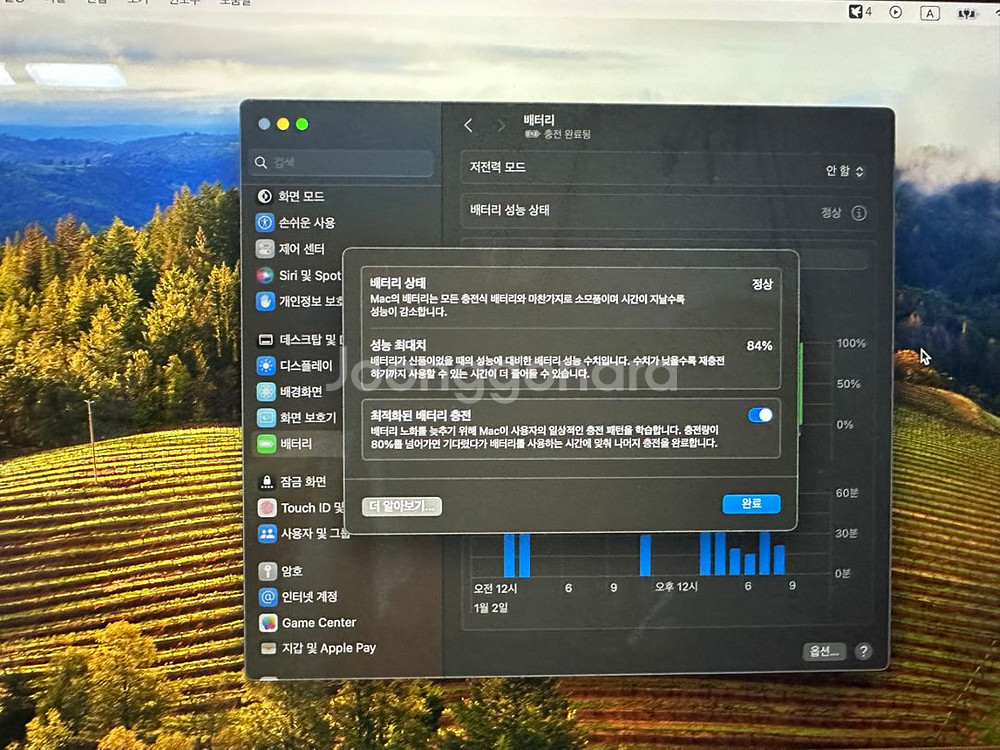Select 화면 보호기 icon in sidebar

(266, 418)
